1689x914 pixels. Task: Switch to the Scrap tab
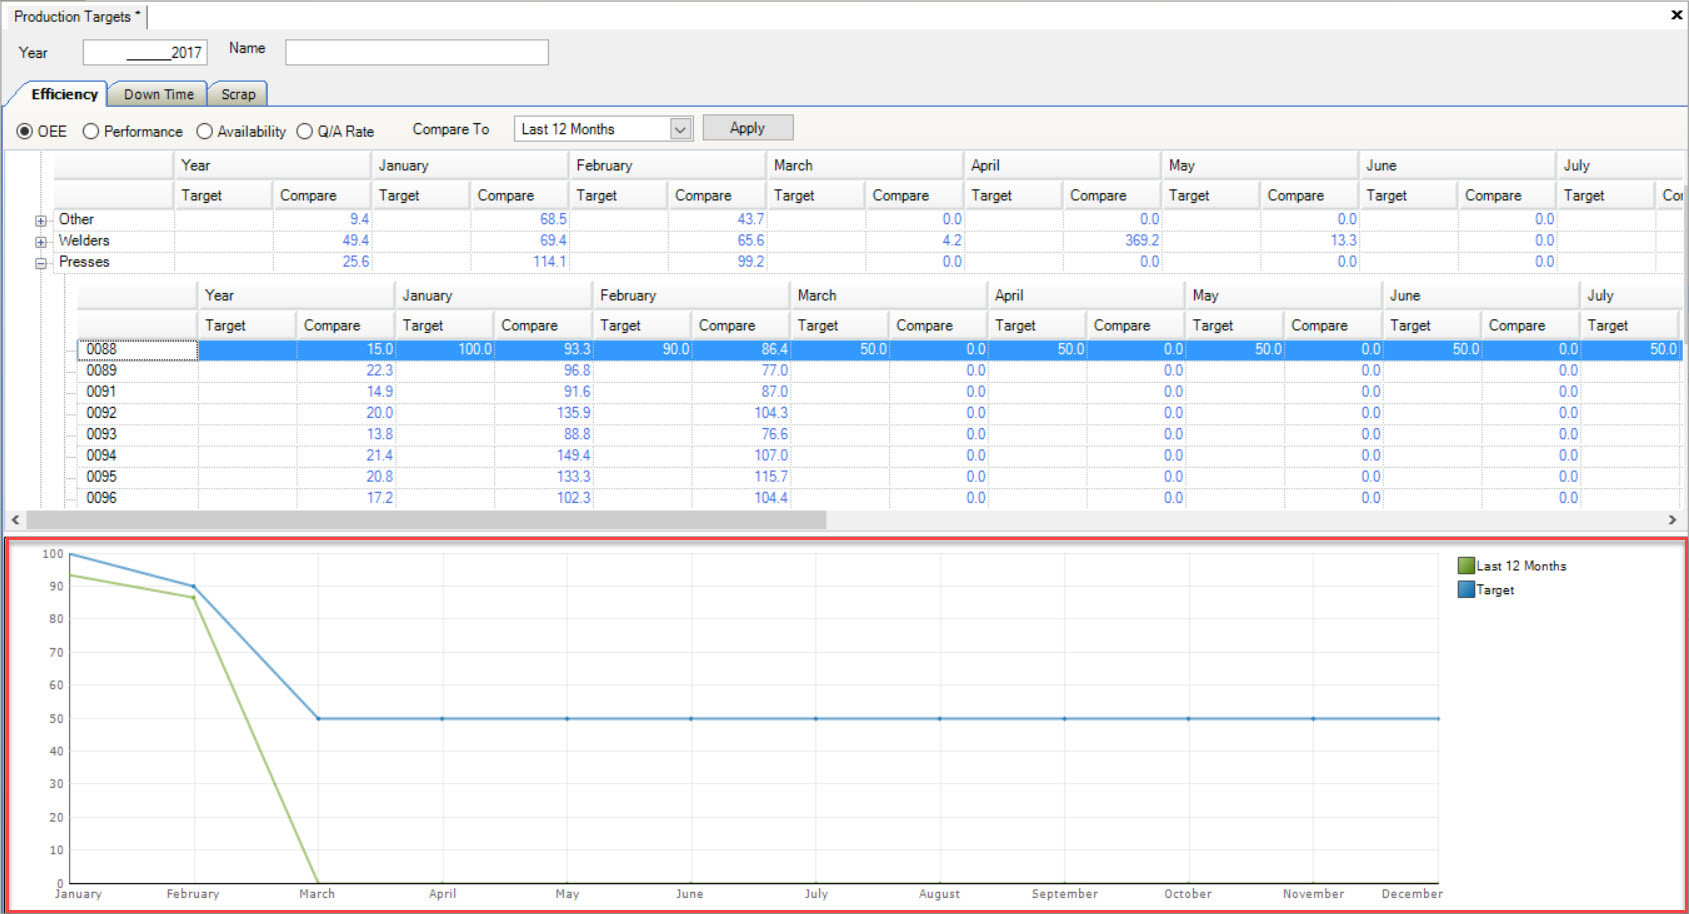[x=238, y=94]
